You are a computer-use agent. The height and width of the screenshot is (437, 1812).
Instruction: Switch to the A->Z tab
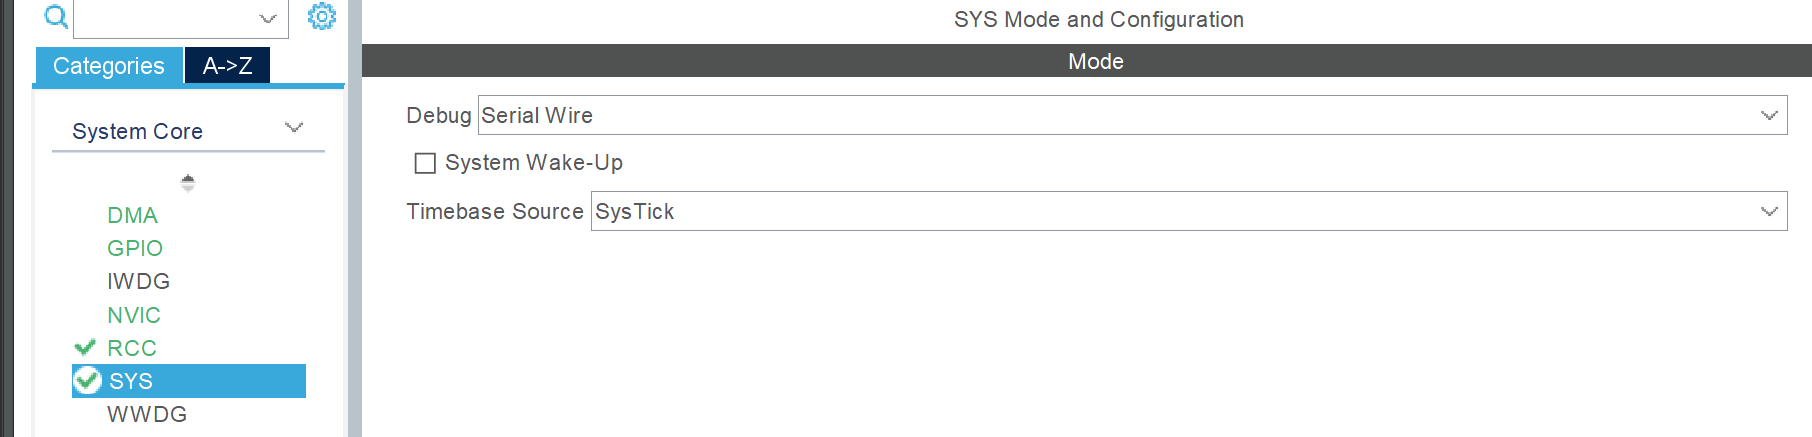click(227, 66)
